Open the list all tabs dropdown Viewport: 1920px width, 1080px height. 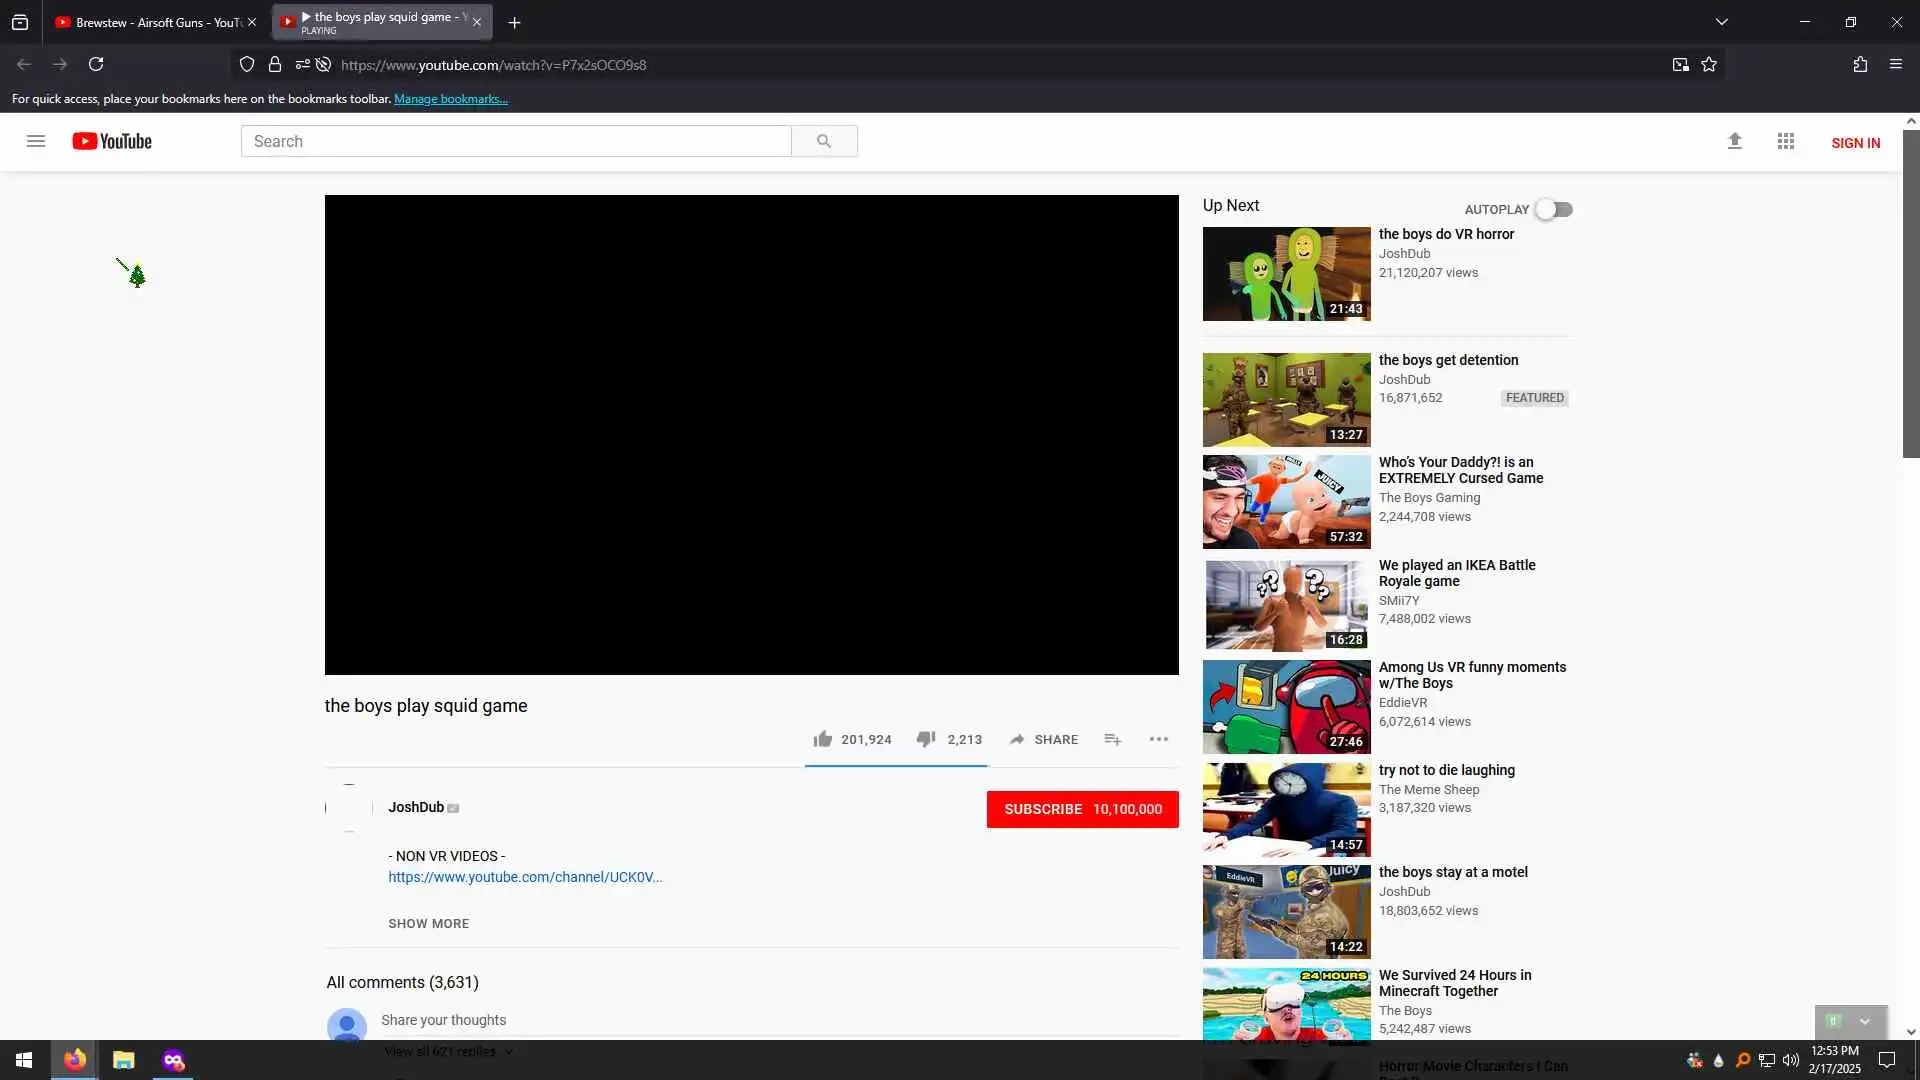(x=1721, y=22)
